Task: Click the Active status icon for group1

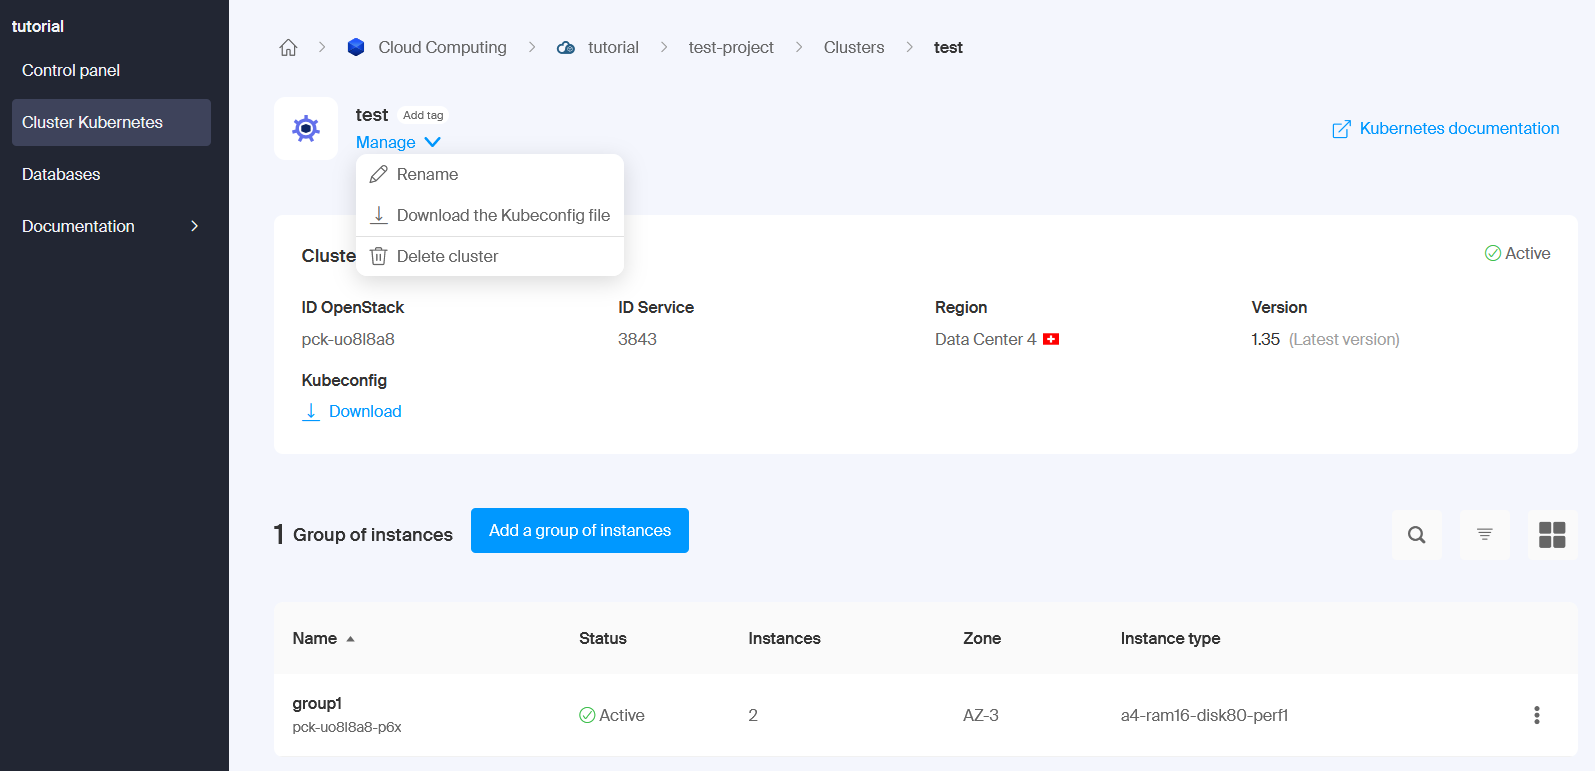Action: pyautogui.click(x=587, y=715)
